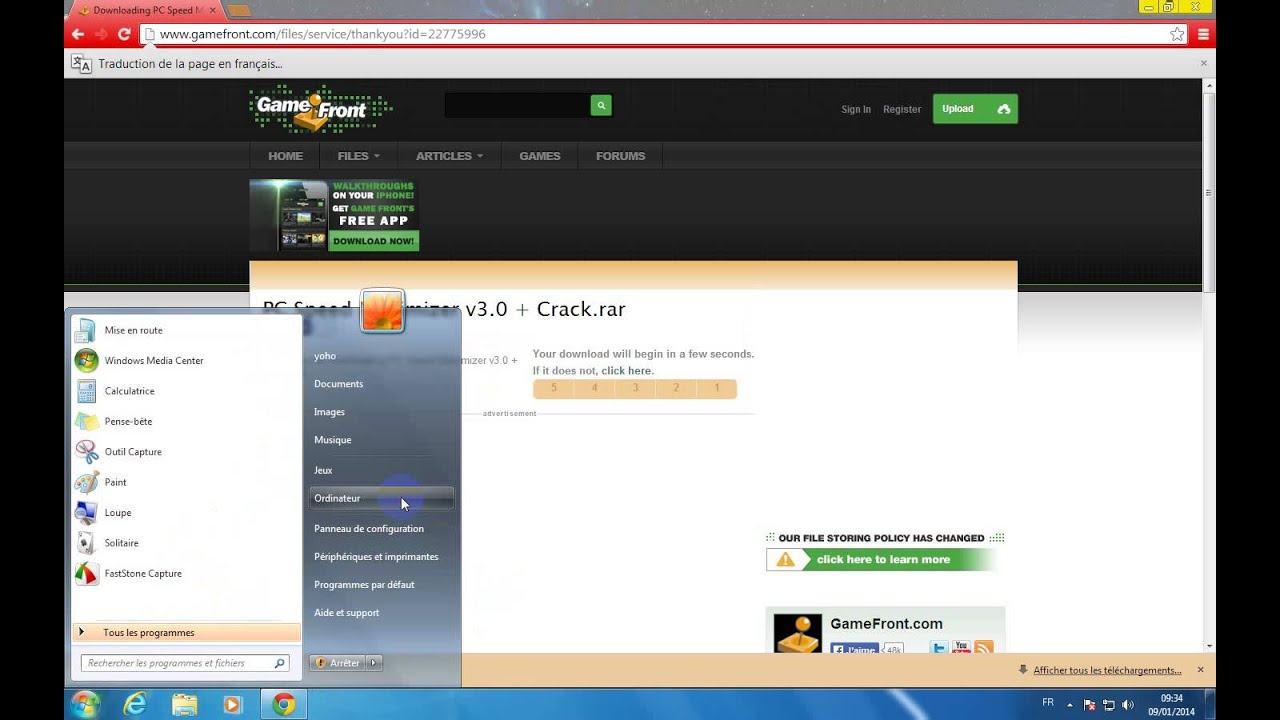Open Calculatrice from Start menu
This screenshot has width=1280, height=720.
click(186, 391)
